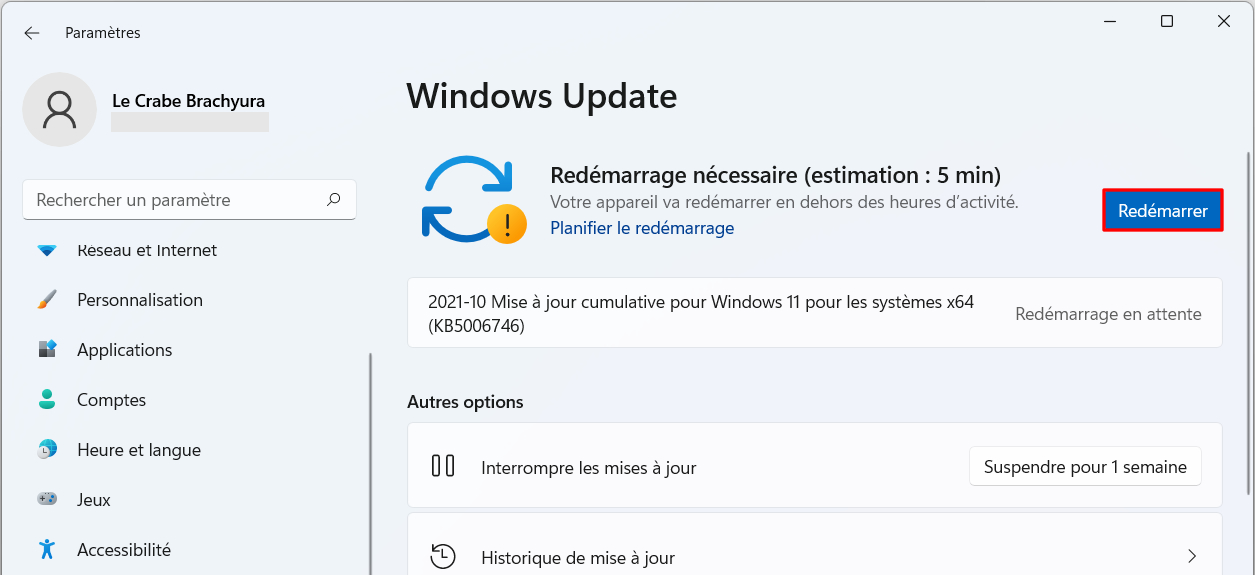Image resolution: width=1255 pixels, height=575 pixels.
Task: Click the Windows Update sync warning icon
Action: 474,200
